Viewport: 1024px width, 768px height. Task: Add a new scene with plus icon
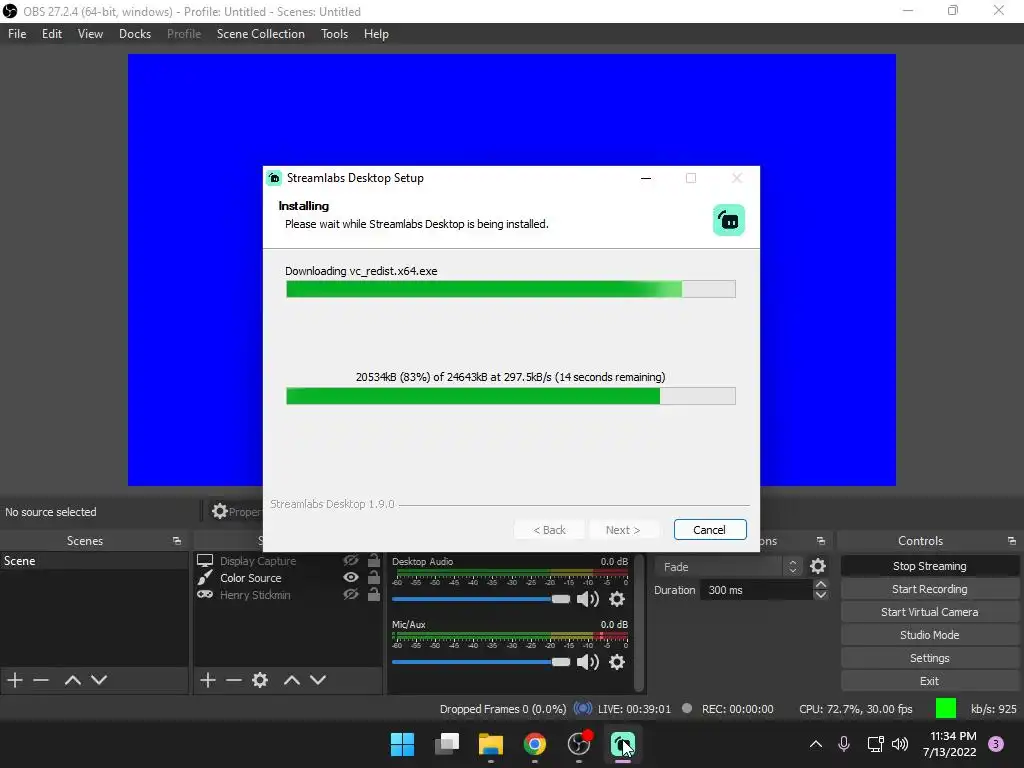click(14, 680)
